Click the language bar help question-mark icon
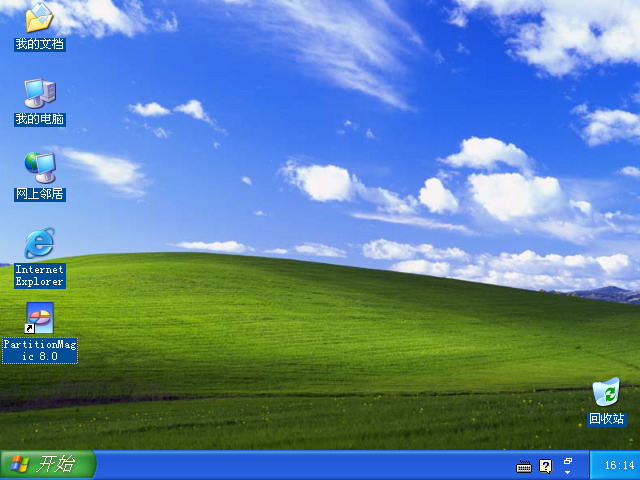This screenshot has width=640, height=480. pyautogui.click(x=545, y=466)
